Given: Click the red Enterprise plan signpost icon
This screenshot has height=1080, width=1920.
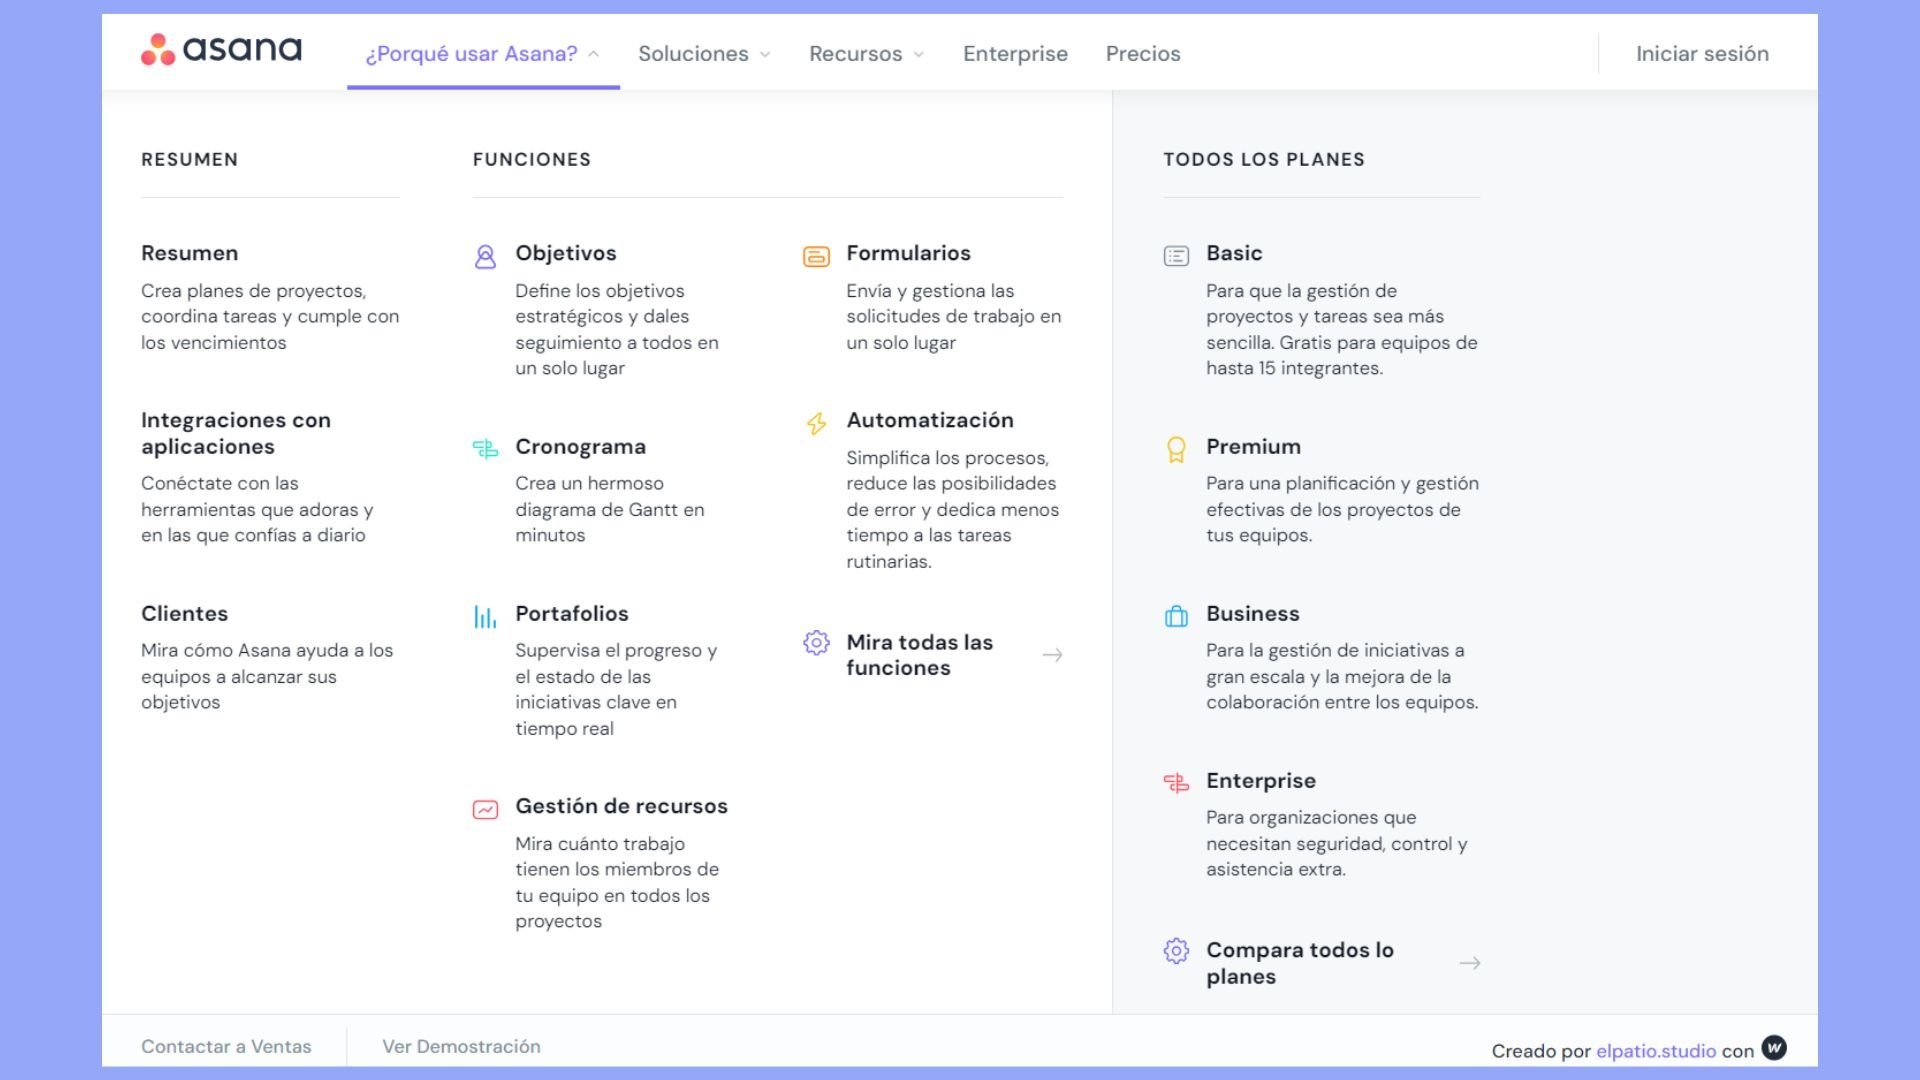Looking at the screenshot, I should (1176, 783).
